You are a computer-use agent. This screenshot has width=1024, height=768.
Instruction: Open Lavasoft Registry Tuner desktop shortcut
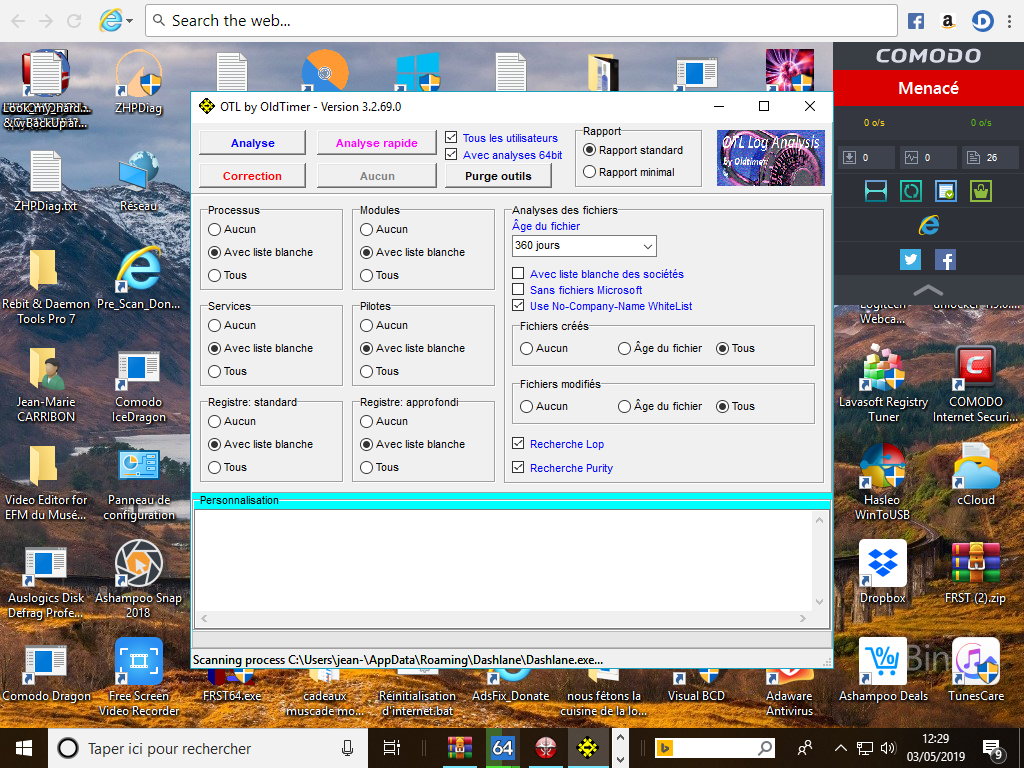click(882, 384)
